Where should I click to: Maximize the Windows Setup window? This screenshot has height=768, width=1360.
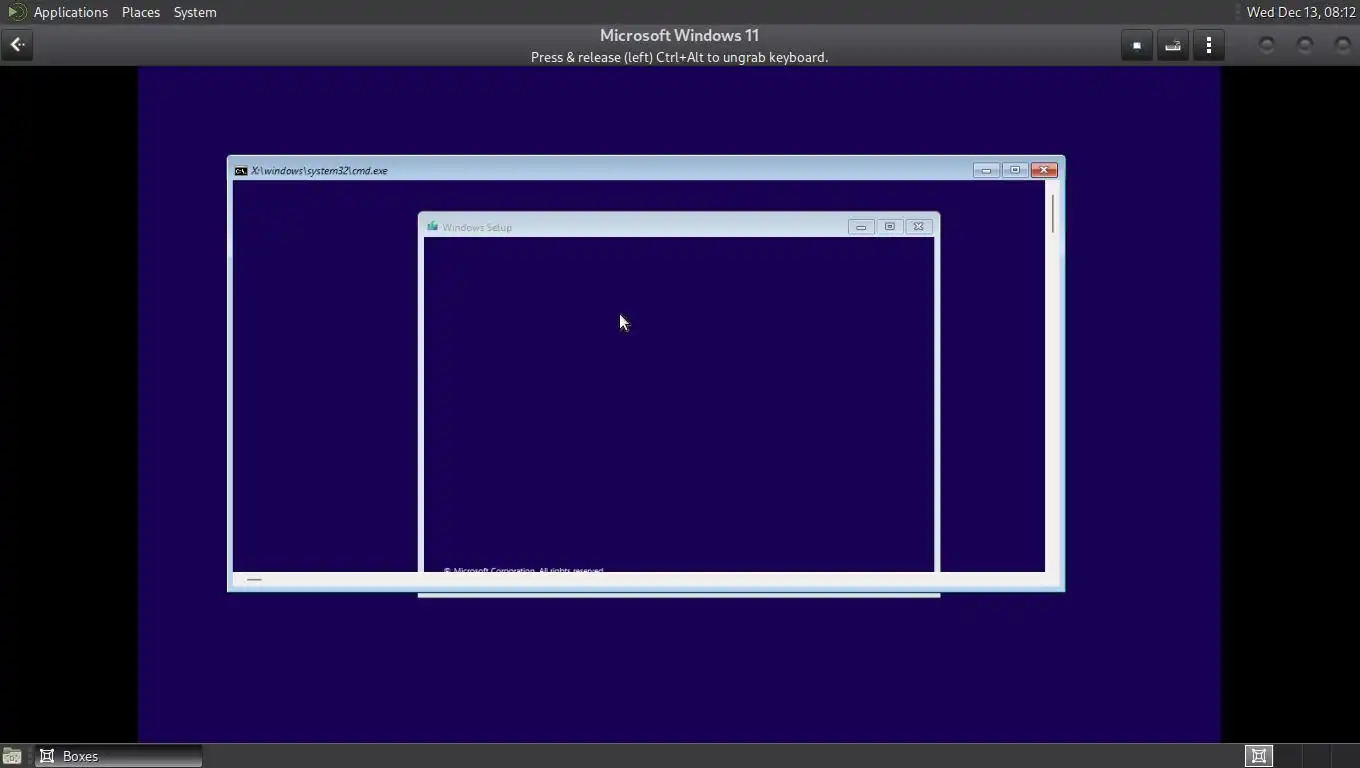[890, 227]
